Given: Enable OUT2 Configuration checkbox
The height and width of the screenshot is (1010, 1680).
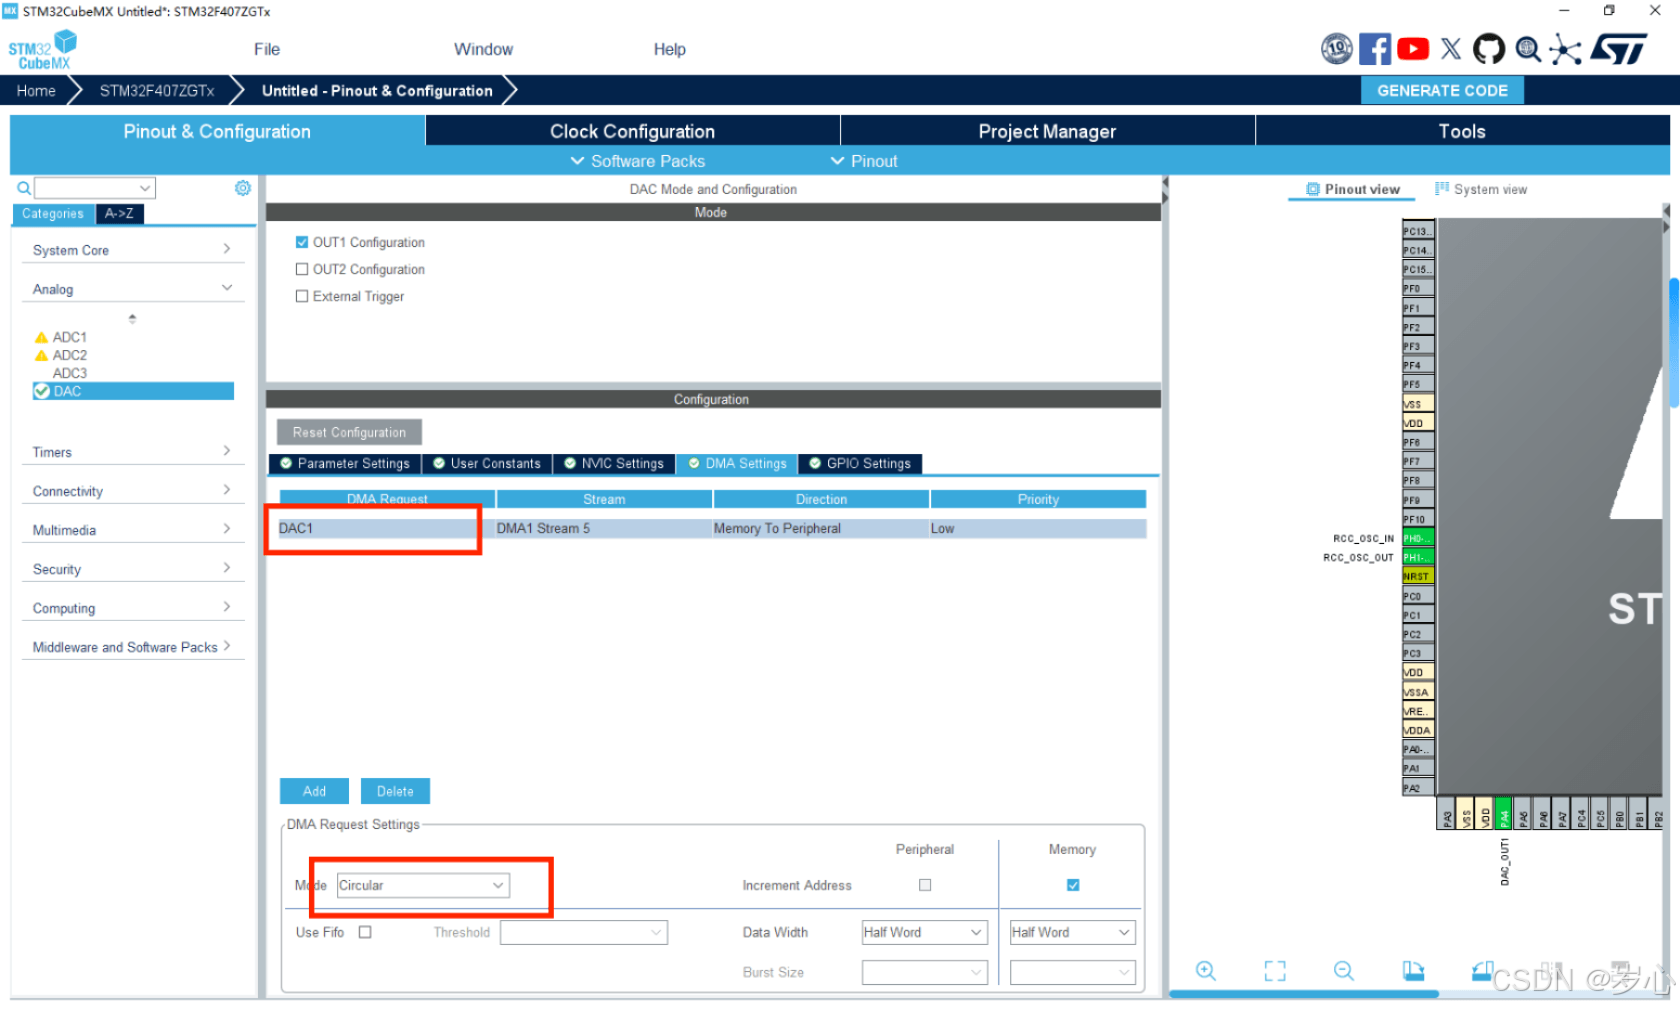Looking at the screenshot, I should 302,269.
